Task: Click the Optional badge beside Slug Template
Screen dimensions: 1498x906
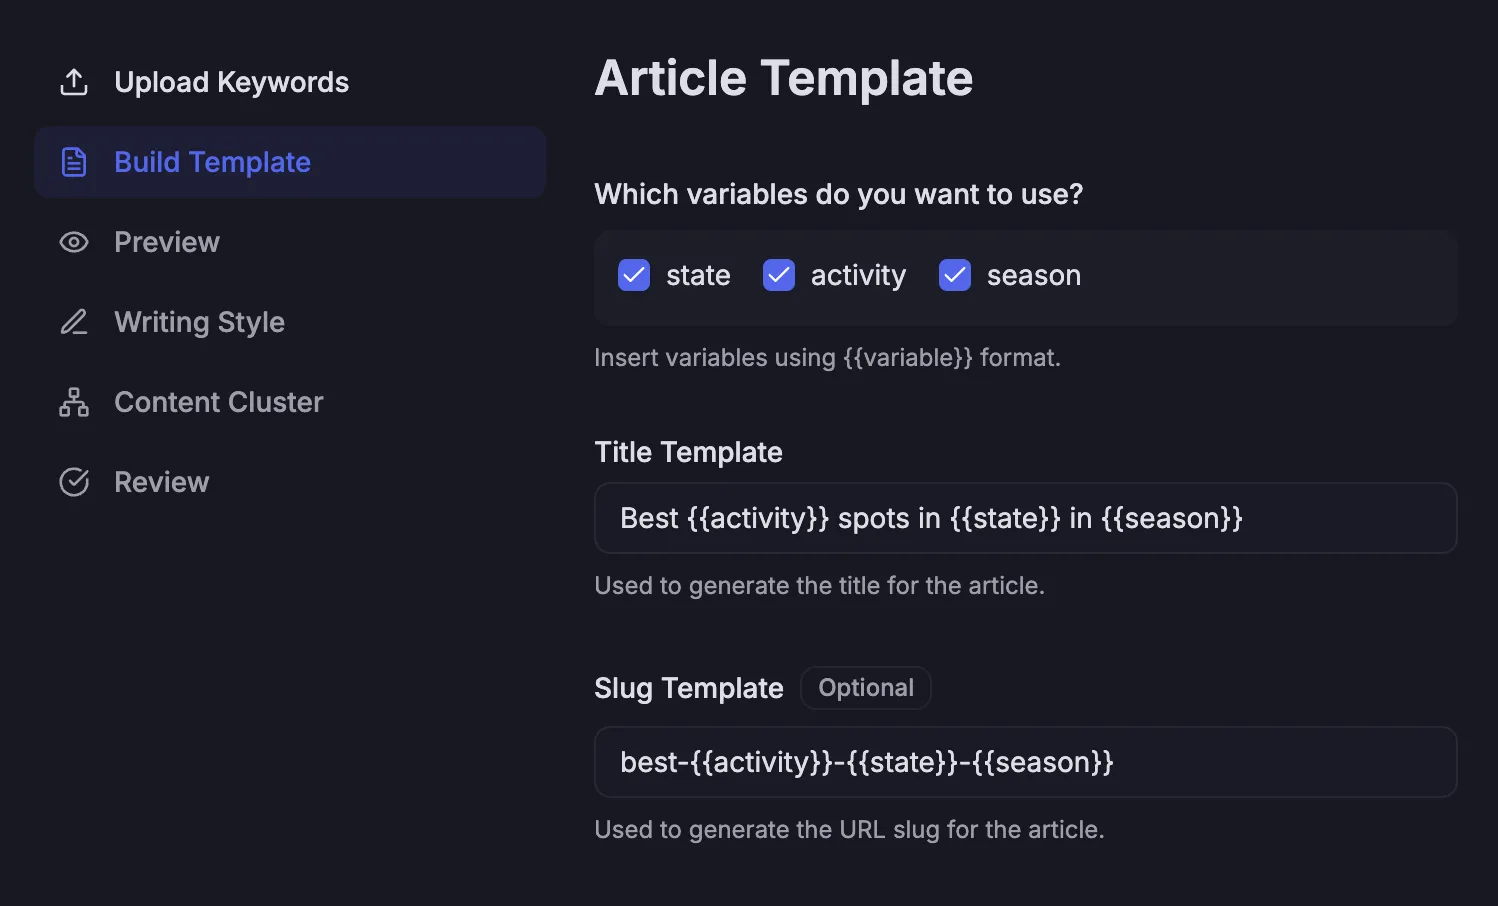Action: pyautogui.click(x=865, y=687)
